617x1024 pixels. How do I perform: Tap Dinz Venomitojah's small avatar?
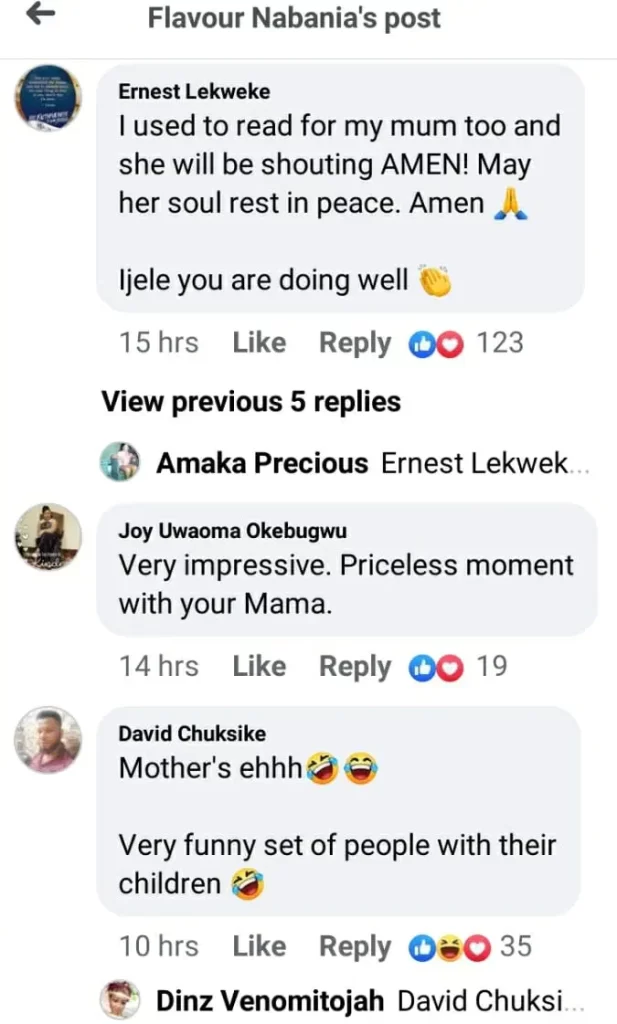click(x=120, y=999)
